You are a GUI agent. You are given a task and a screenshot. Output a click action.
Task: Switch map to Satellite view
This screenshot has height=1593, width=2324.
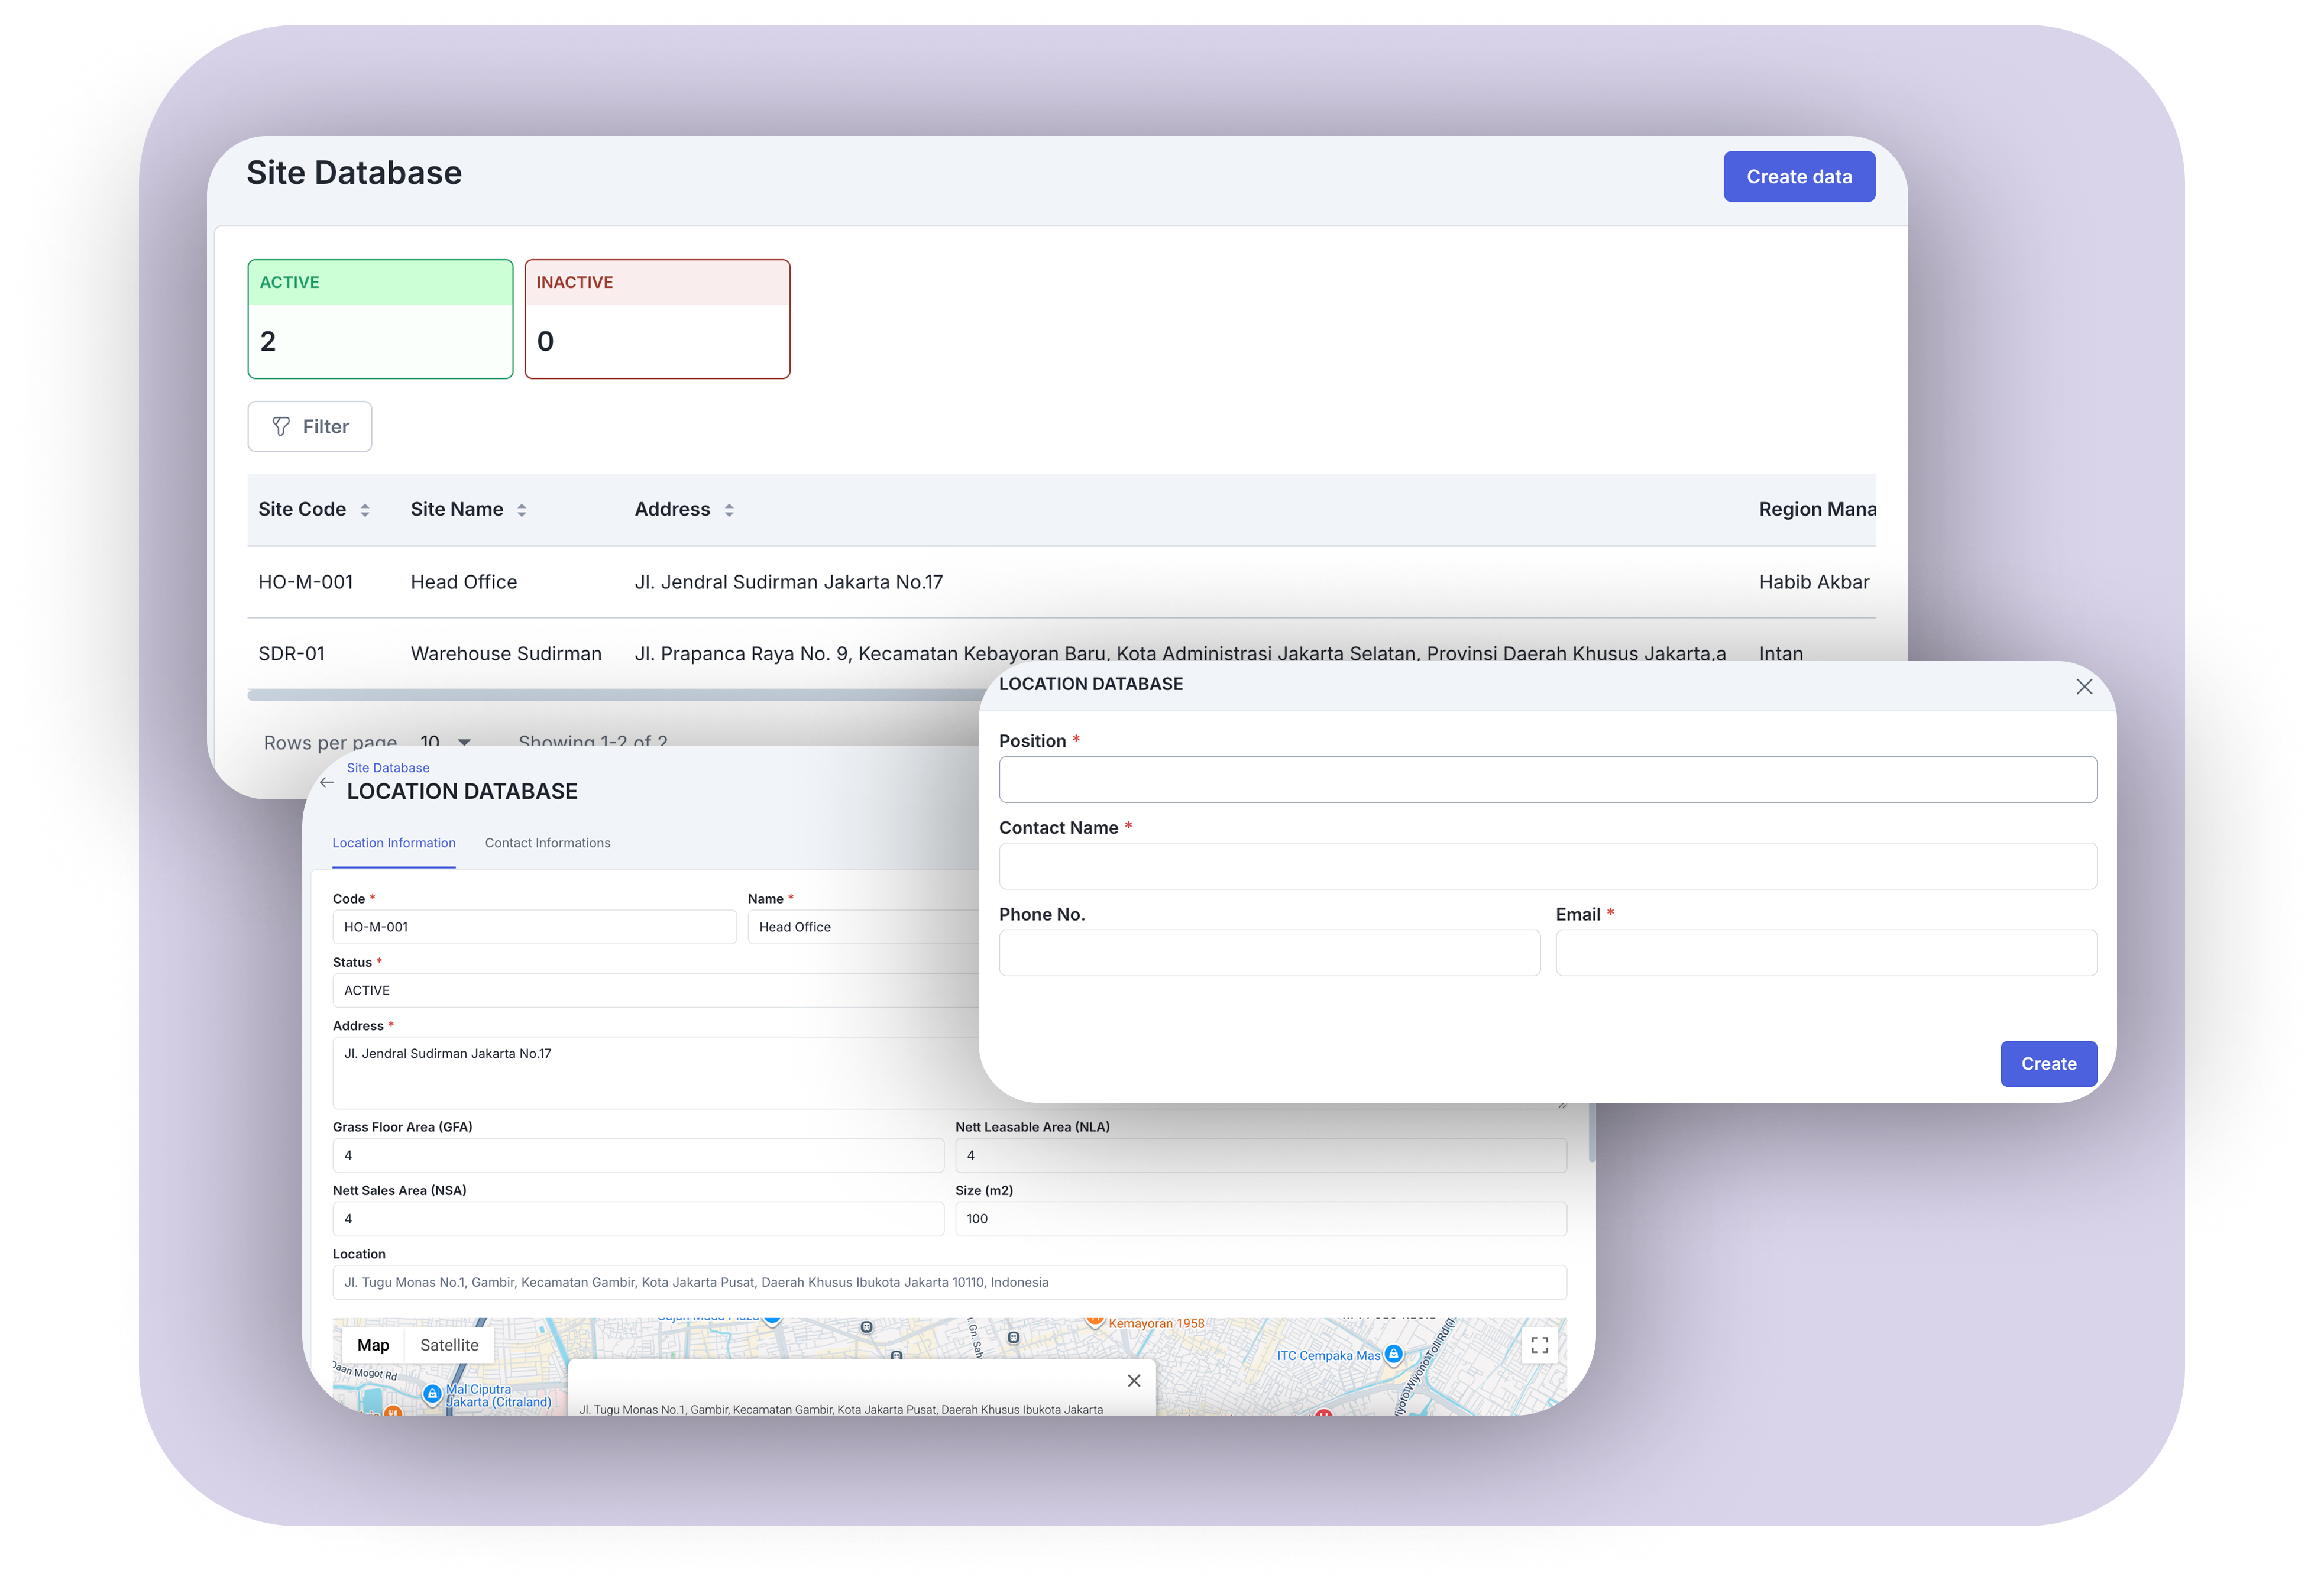pos(449,1345)
